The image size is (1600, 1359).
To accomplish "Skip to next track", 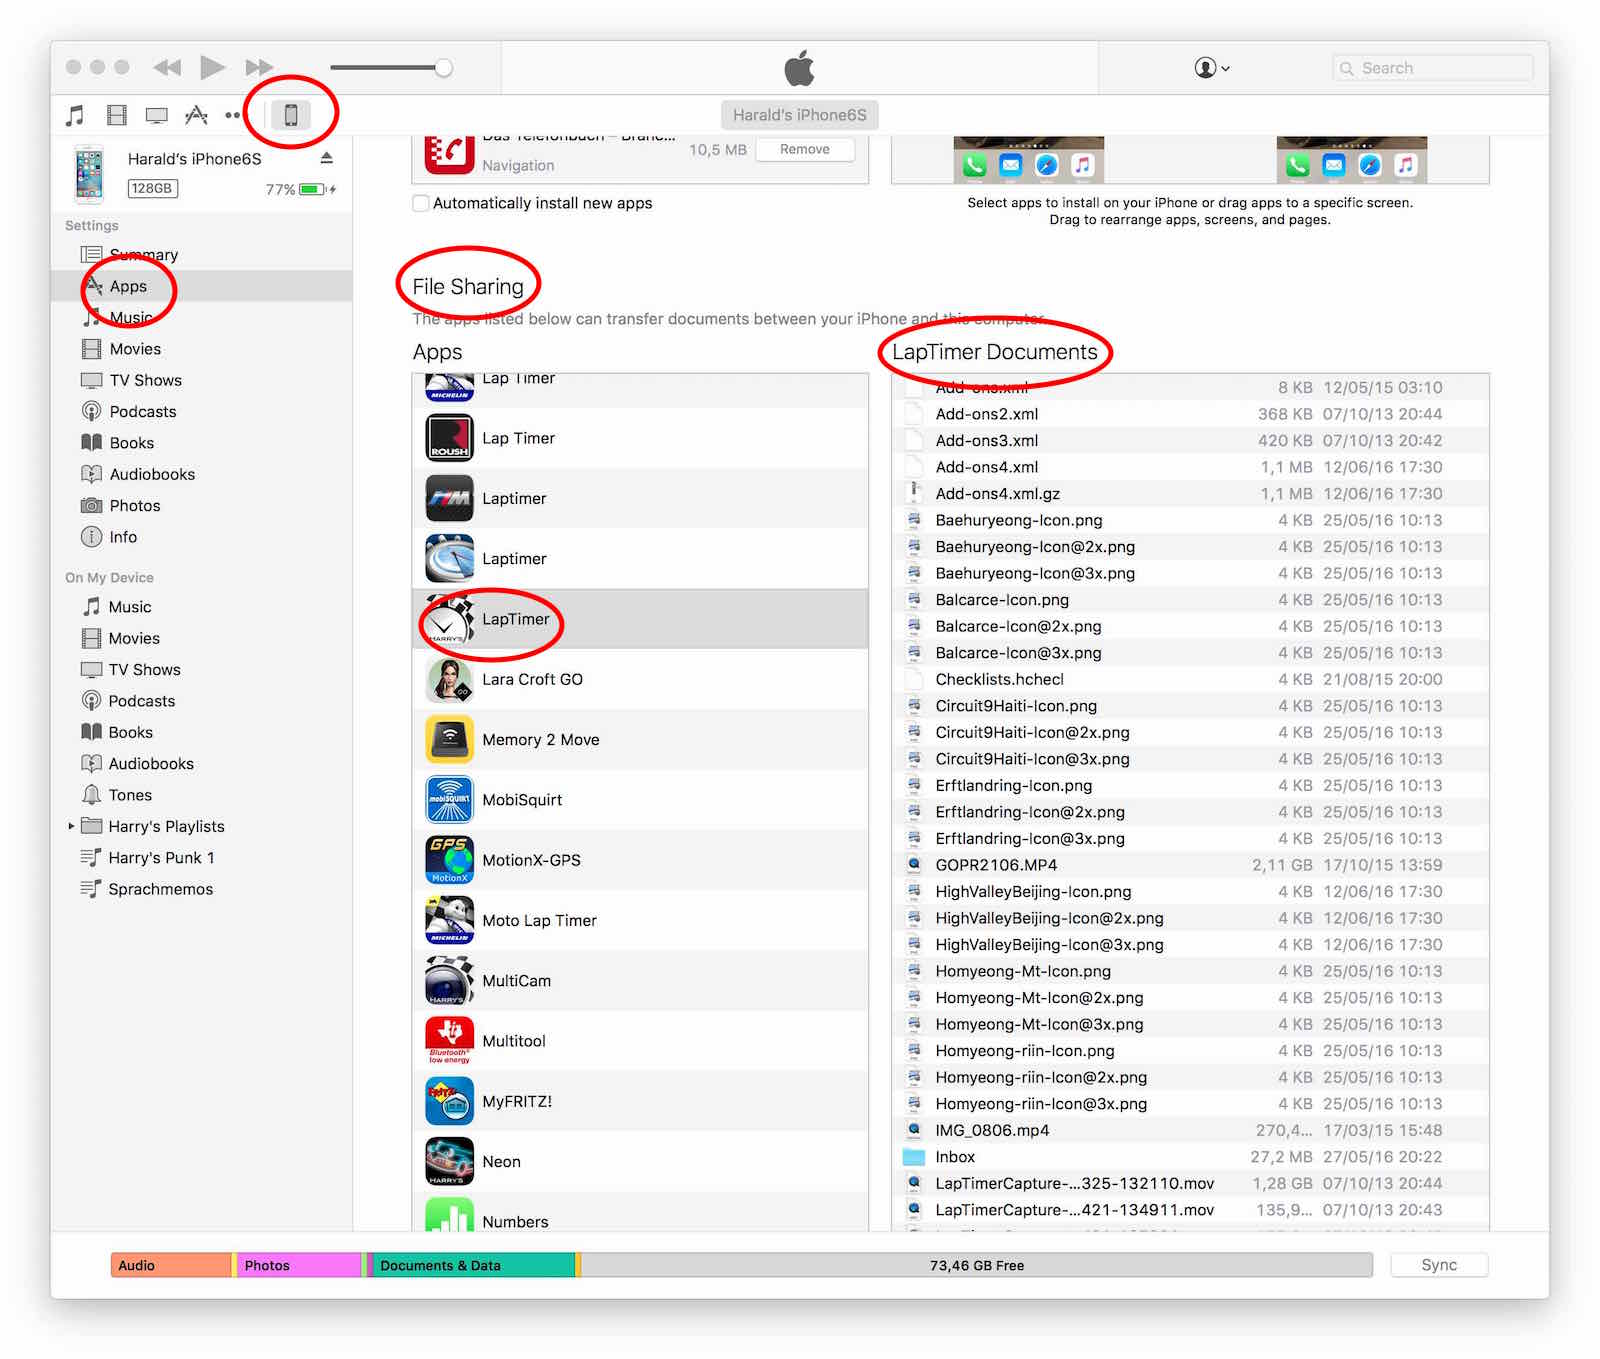I will 259,67.
